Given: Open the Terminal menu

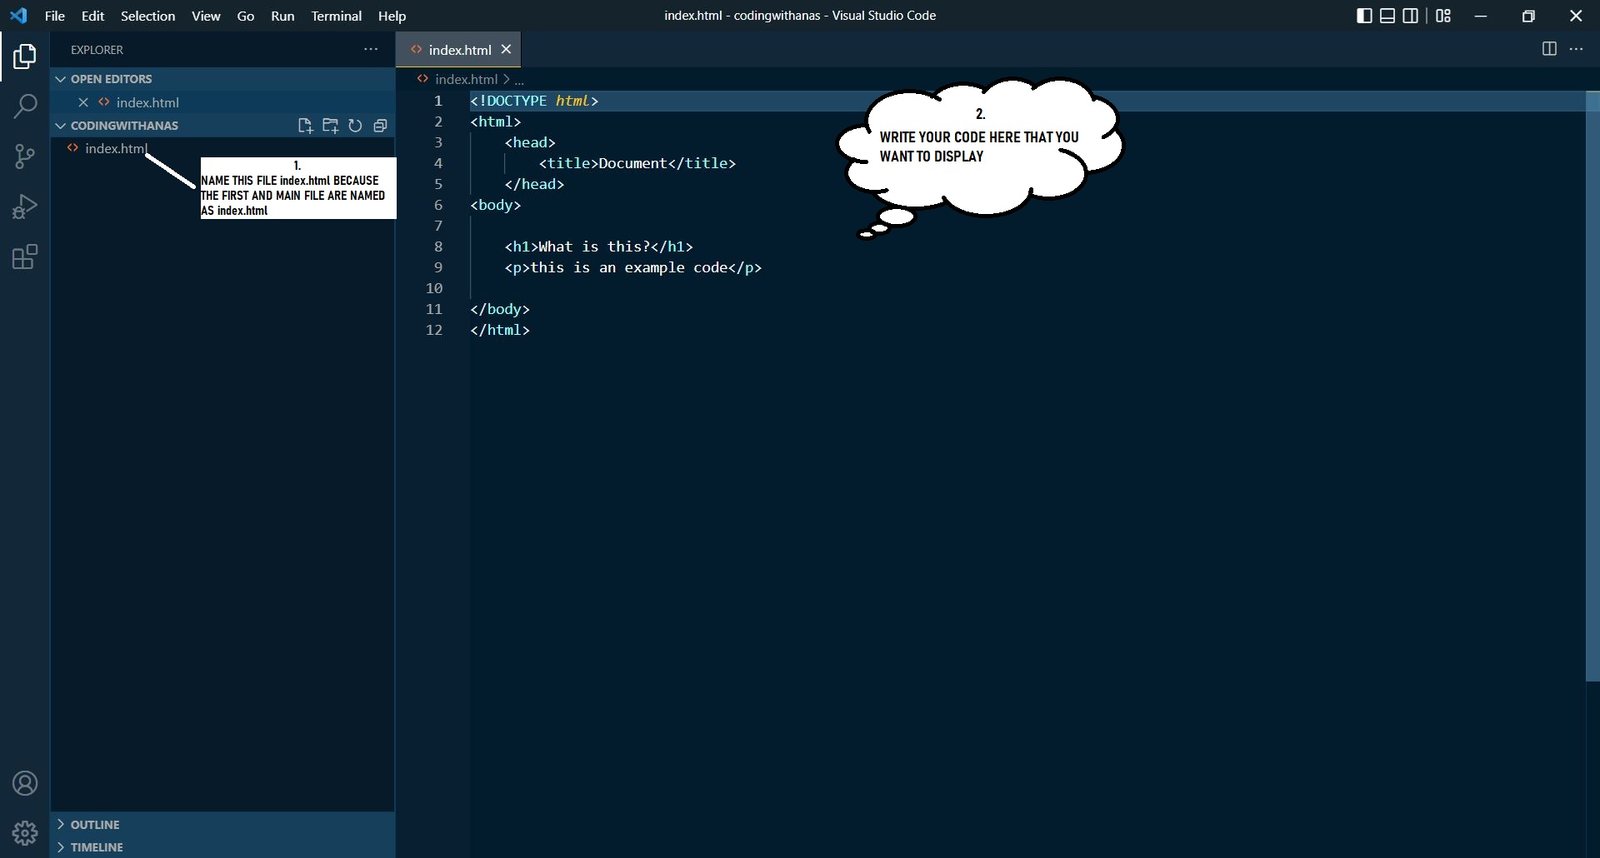Looking at the screenshot, I should [336, 15].
